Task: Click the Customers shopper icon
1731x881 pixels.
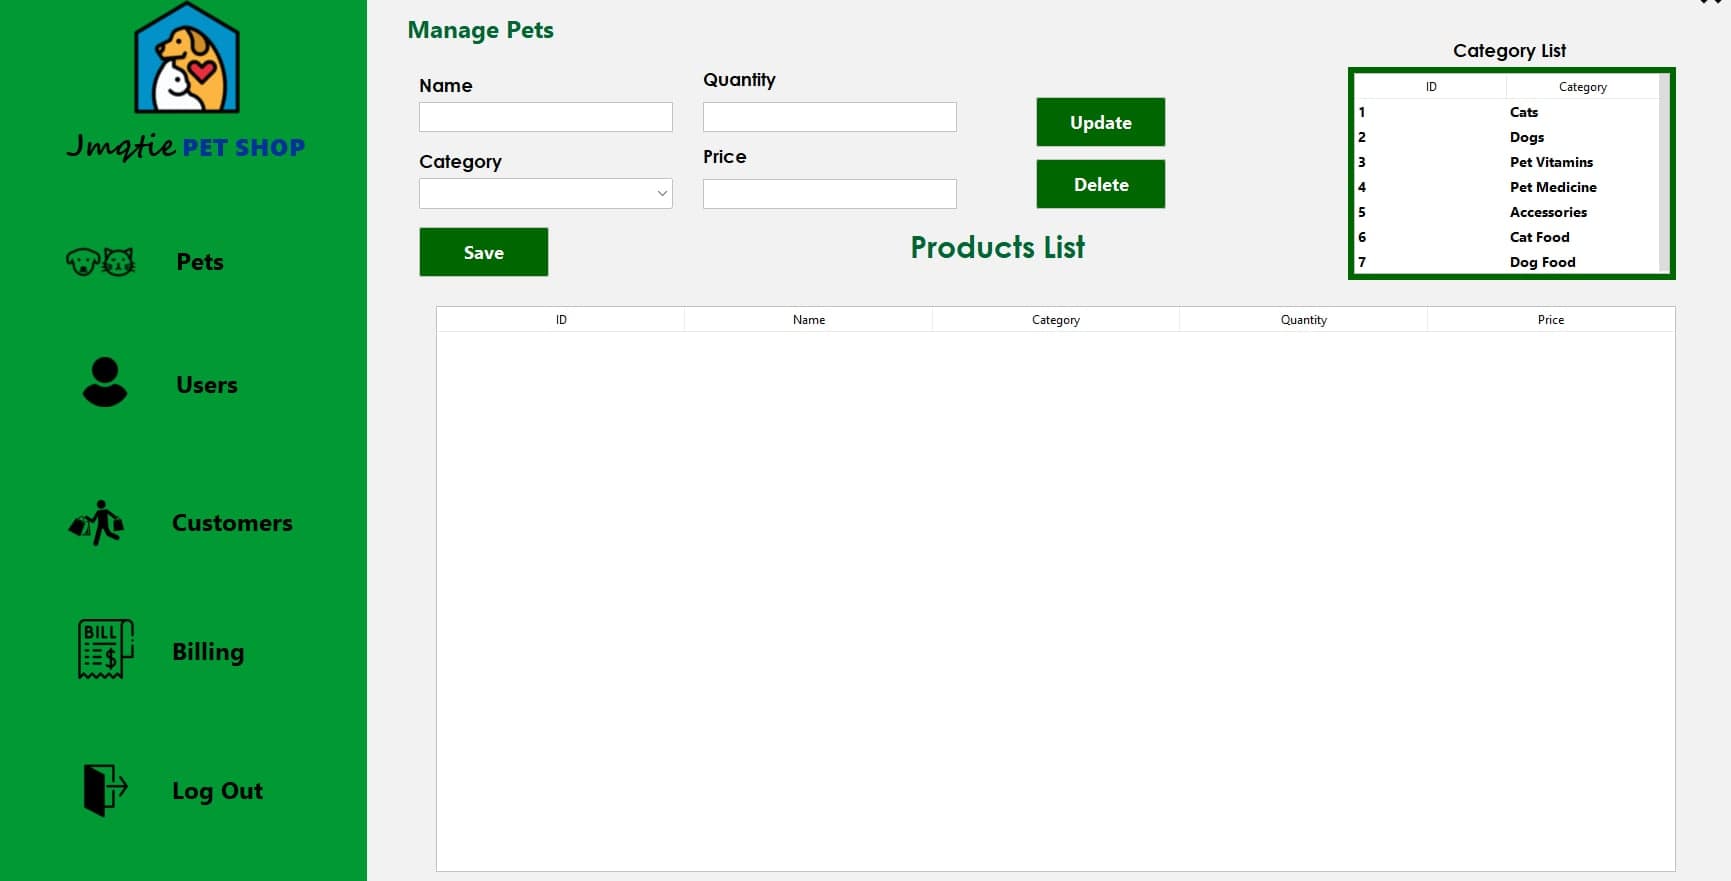Action: [x=97, y=522]
